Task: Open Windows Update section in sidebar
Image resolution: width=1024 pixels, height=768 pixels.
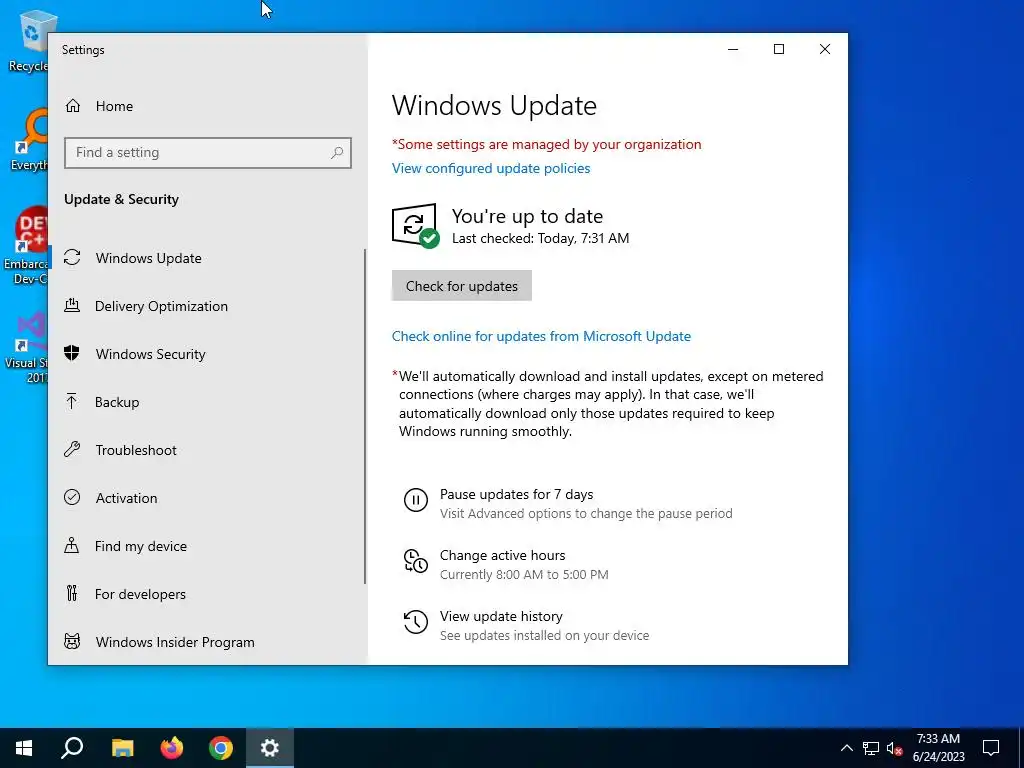Action: pos(206,258)
